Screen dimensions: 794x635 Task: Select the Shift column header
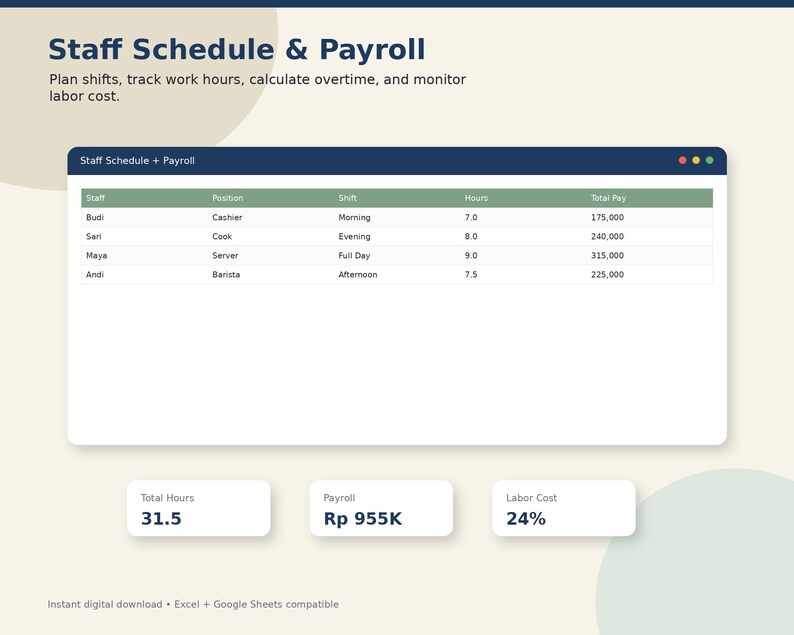397,198
